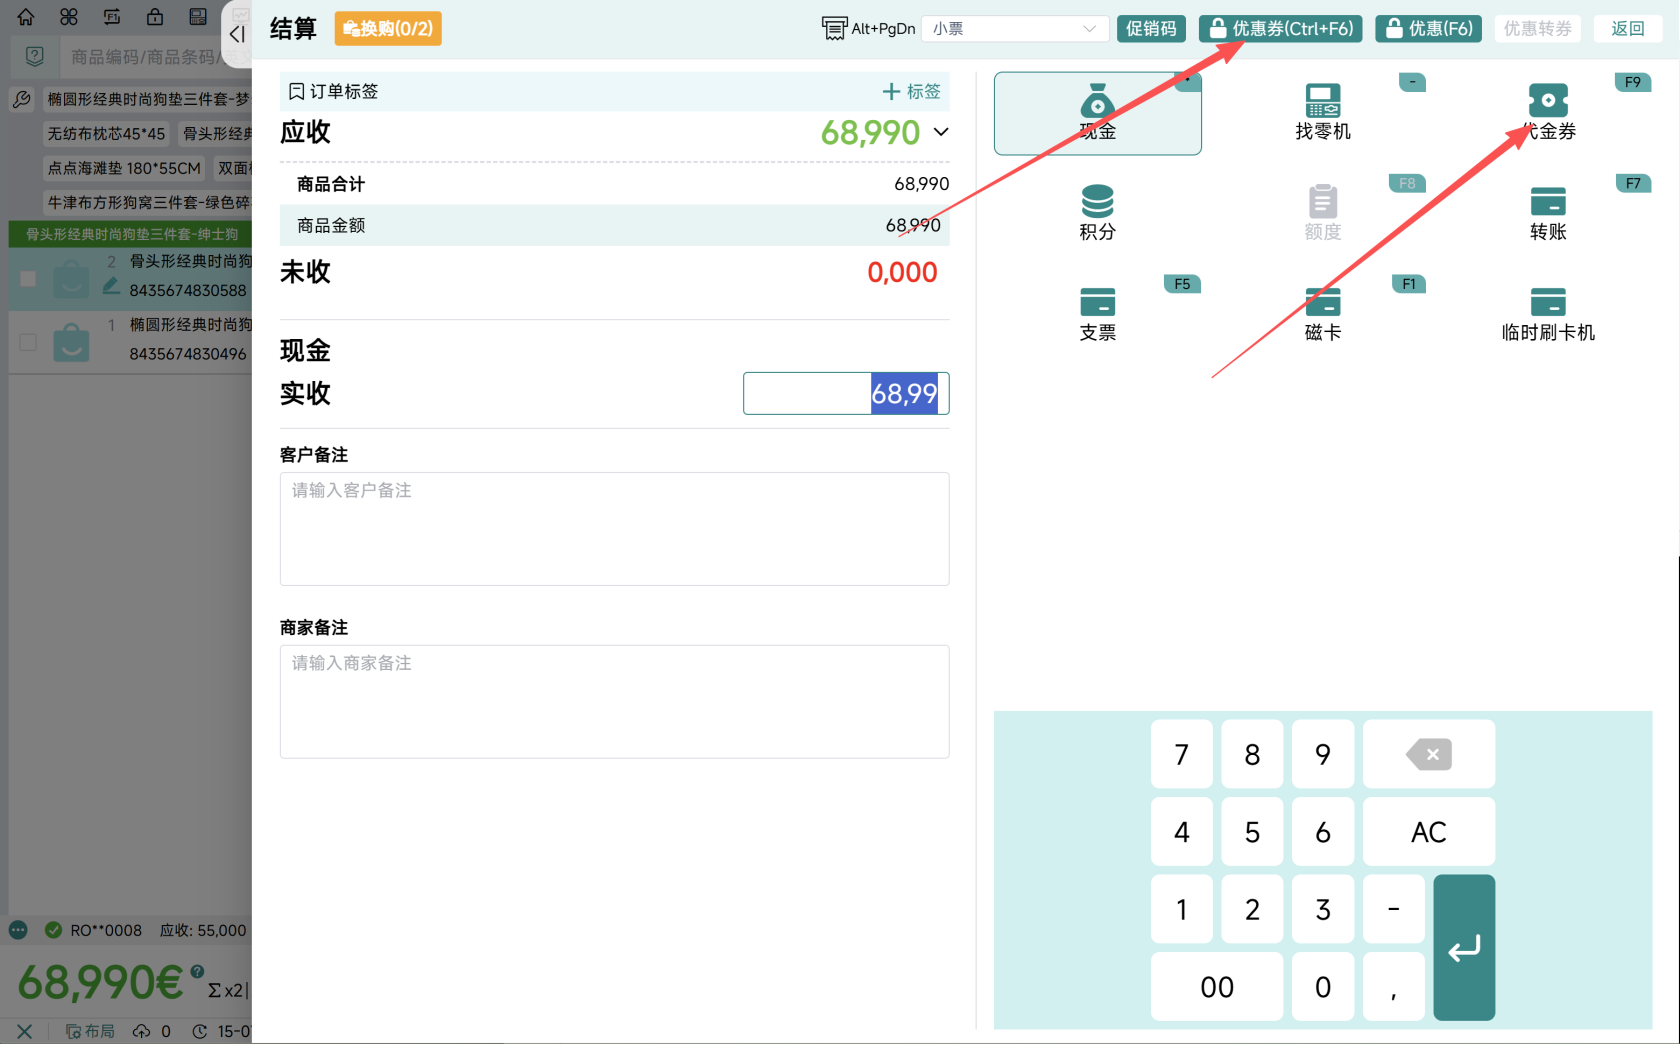Screen dimensions: 1680x1044
Task: Tap key 5 on numeric keypad
Action: point(1252,832)
